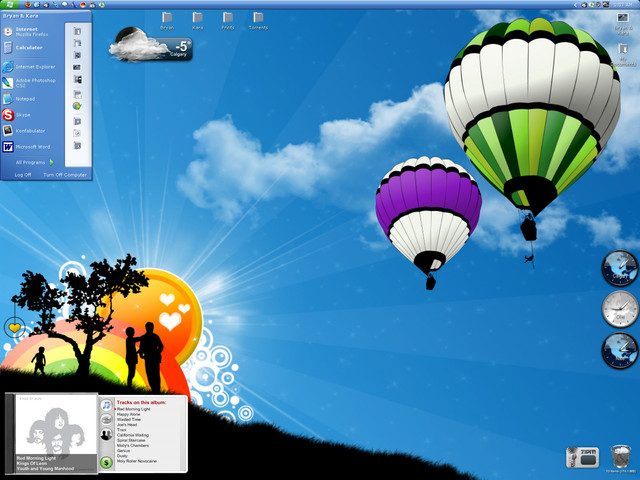Image resolution: width=640 pixels, height=480 pixels.
Task: Select track 'Holy Roller Novocaine'
Action: pos(137,461)
